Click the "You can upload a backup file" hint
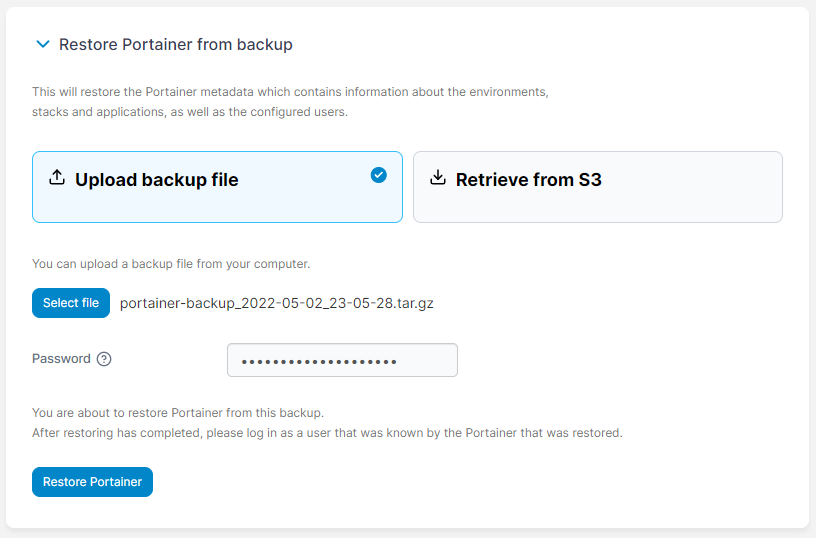816x538 pixels. click(x=171, y=264)
